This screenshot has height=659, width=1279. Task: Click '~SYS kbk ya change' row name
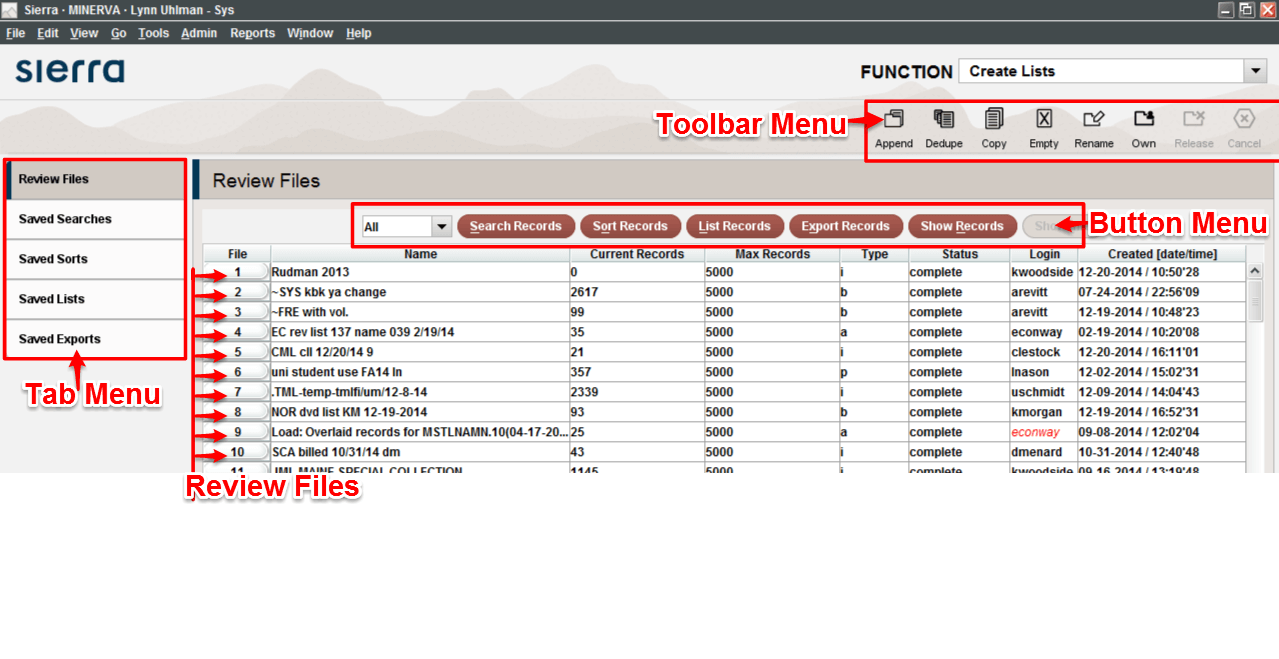pyautogui.click(x=328, y=292)
